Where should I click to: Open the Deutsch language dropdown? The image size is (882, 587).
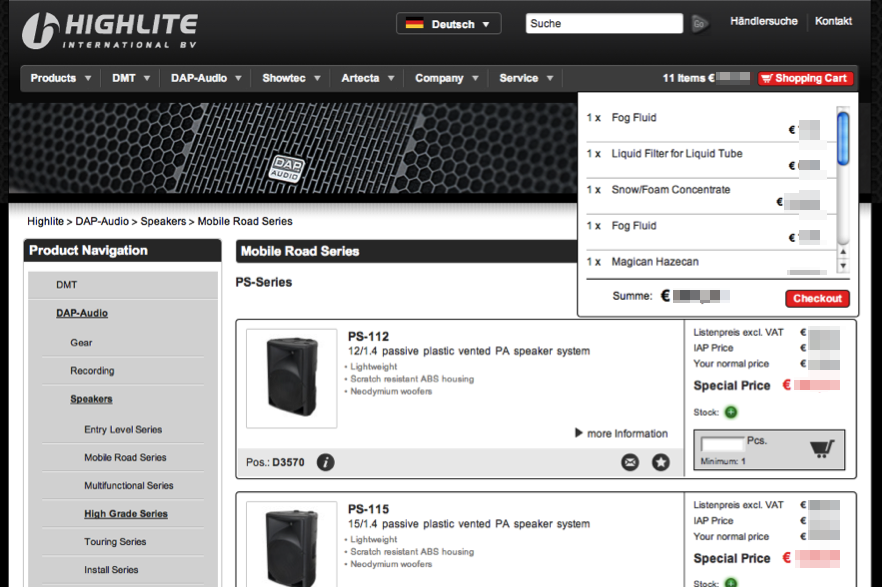[448, 24]
